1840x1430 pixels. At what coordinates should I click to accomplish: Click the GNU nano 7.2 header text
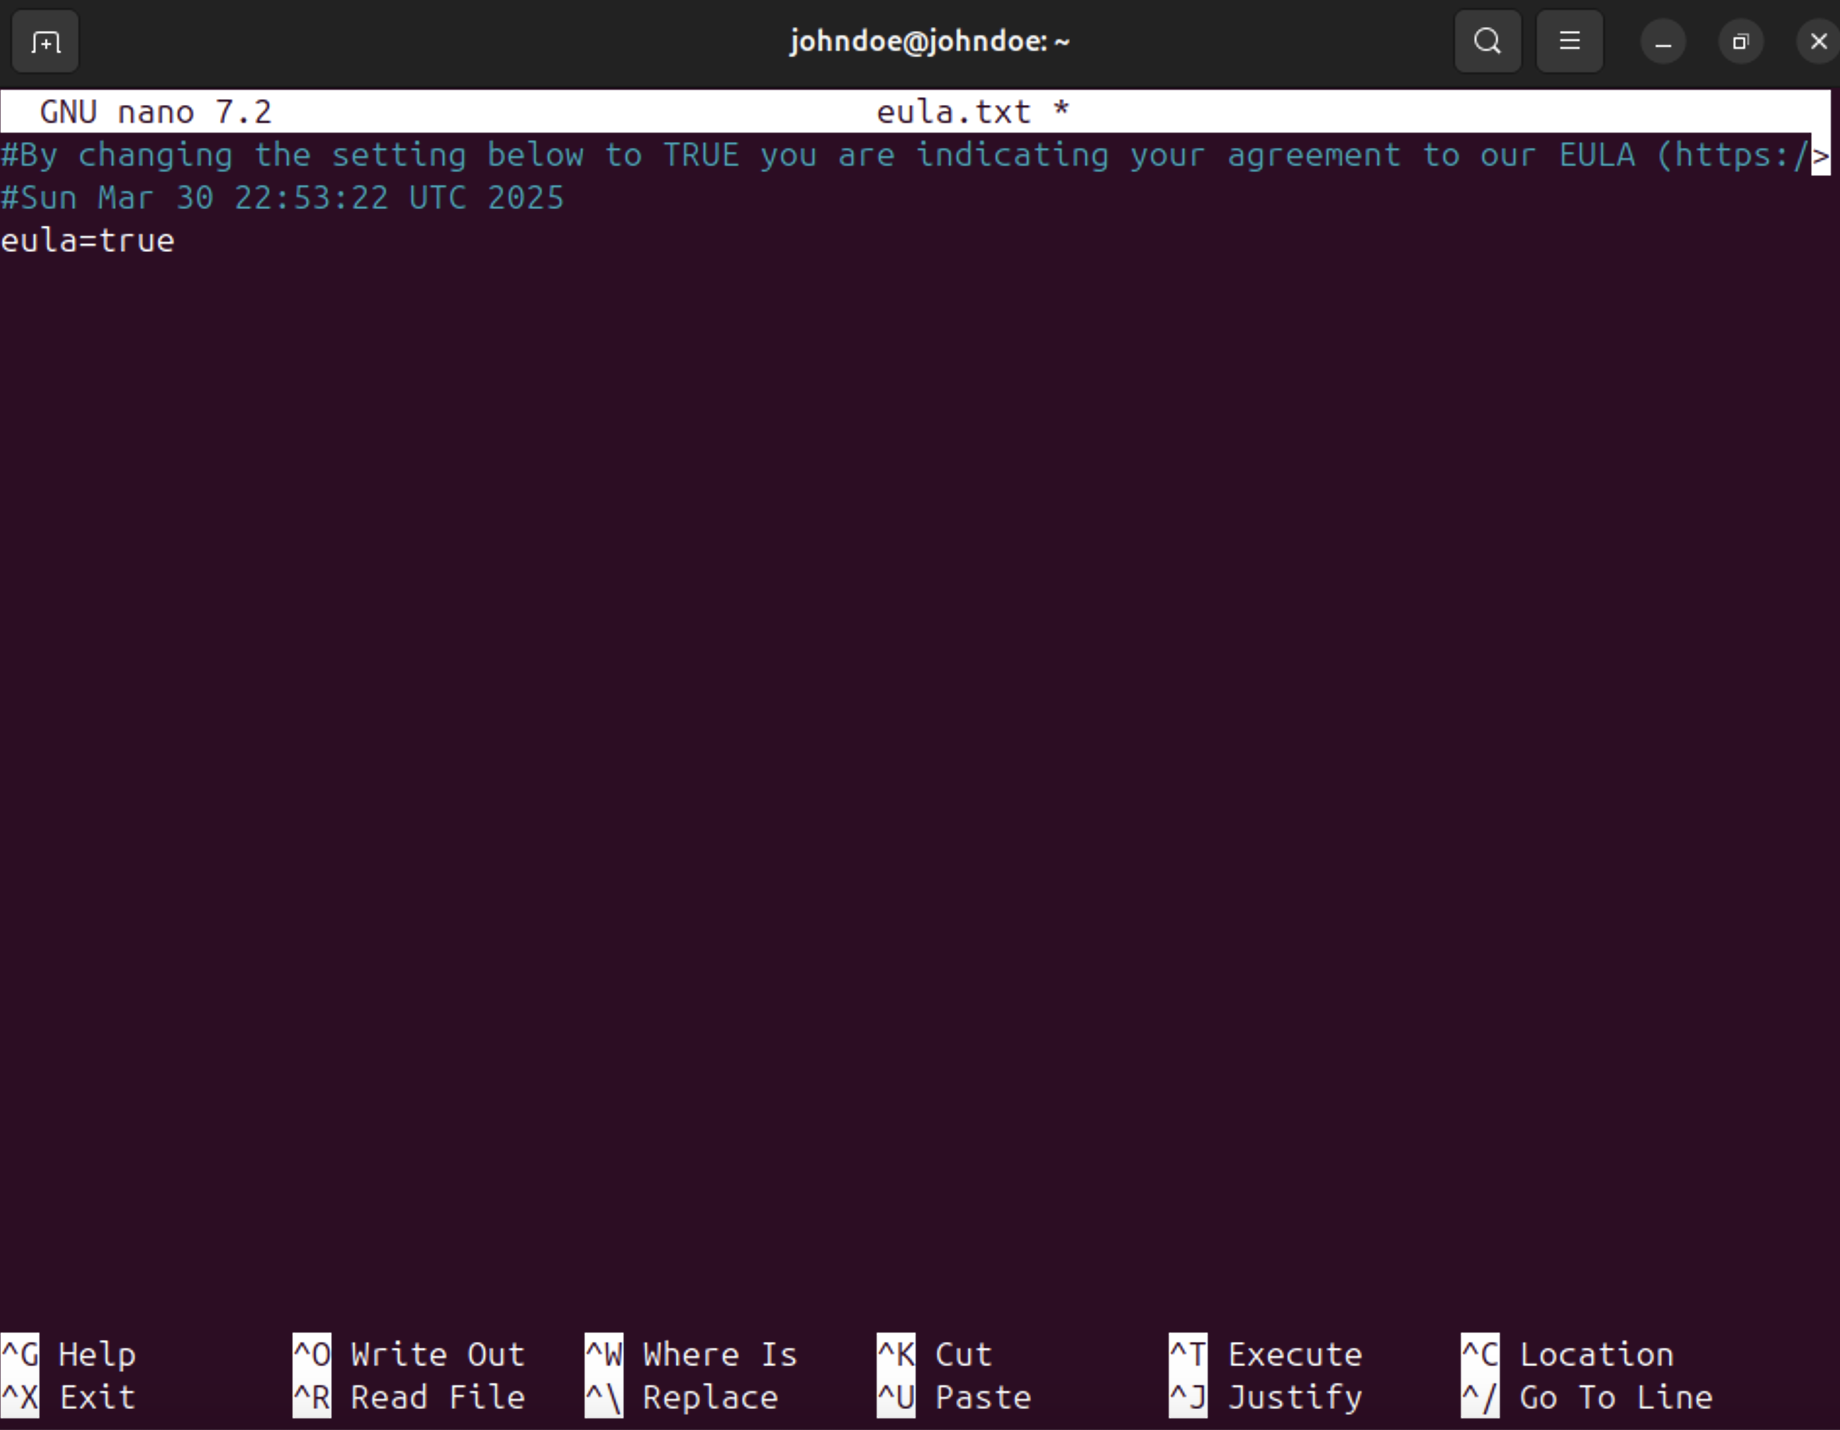click(x=155, y=112)
